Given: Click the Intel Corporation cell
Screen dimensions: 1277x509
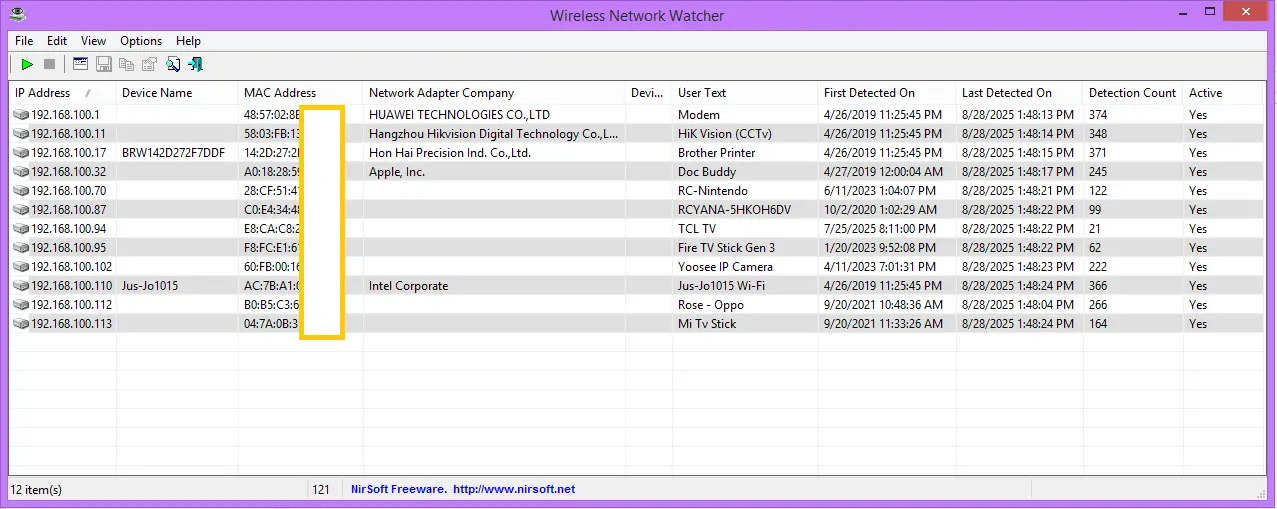Looking at the screenshot, I should point(409,286).
